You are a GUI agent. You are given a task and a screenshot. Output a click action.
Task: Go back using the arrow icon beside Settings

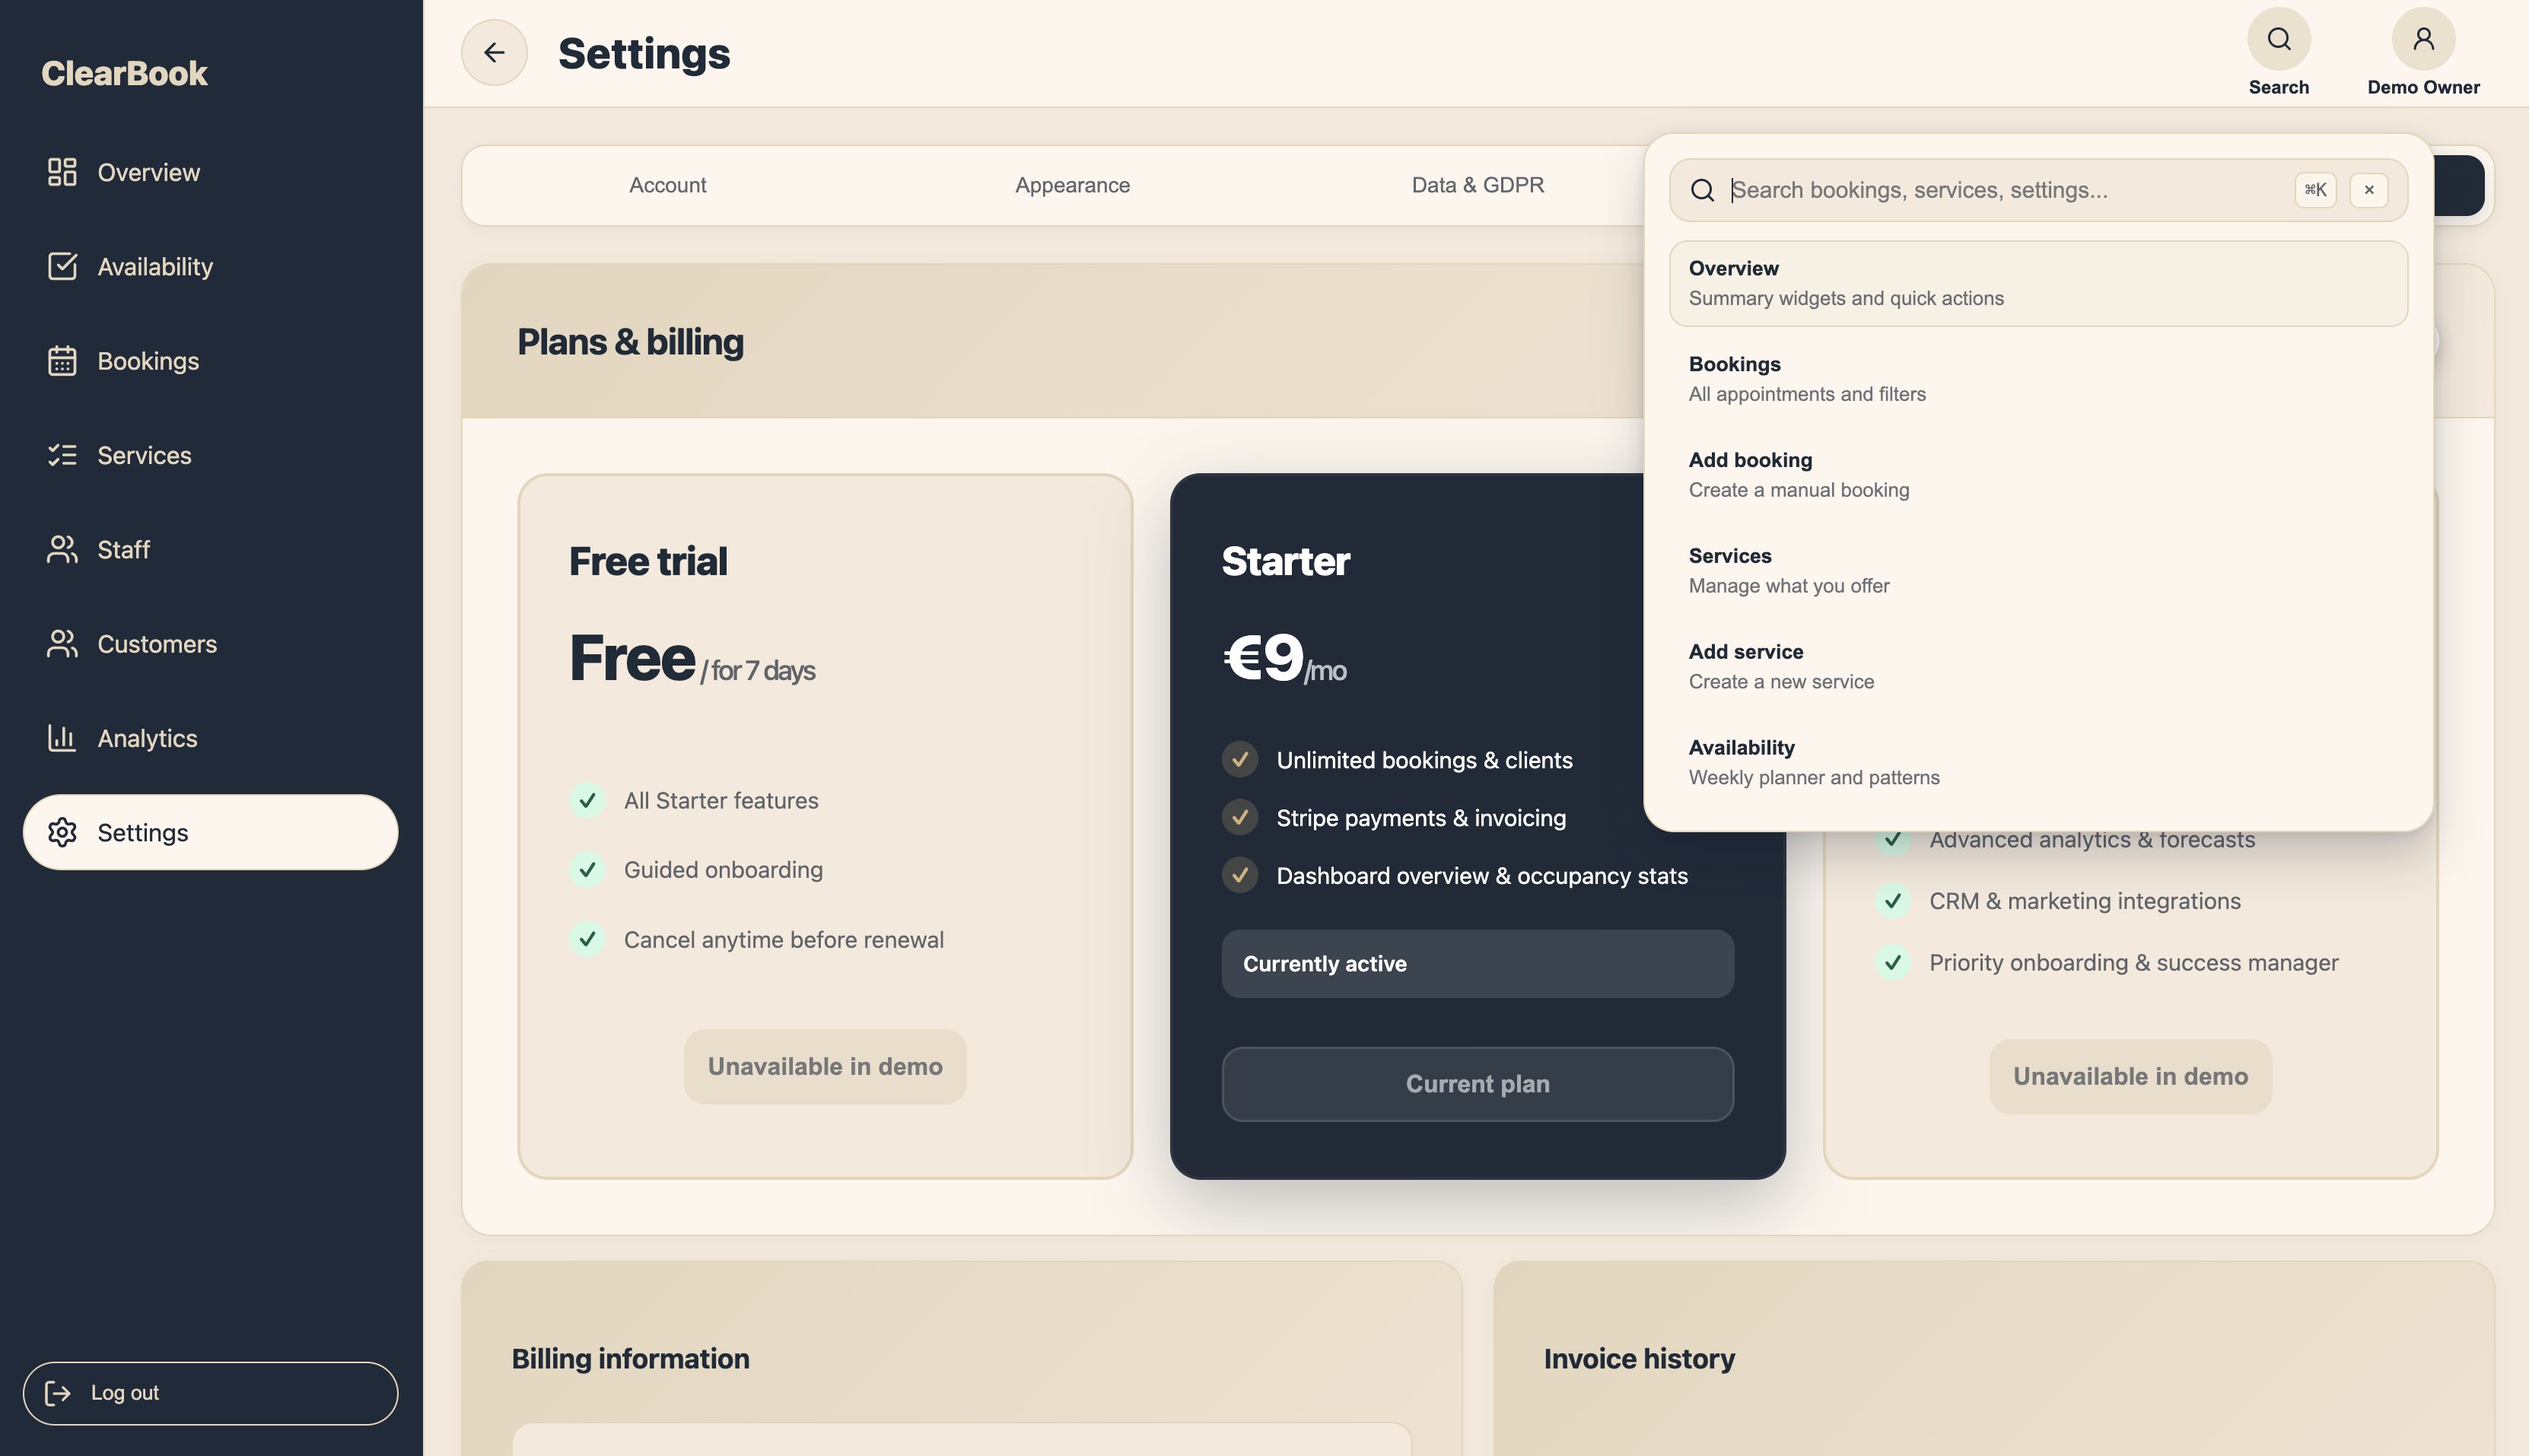tap(494, 52)
